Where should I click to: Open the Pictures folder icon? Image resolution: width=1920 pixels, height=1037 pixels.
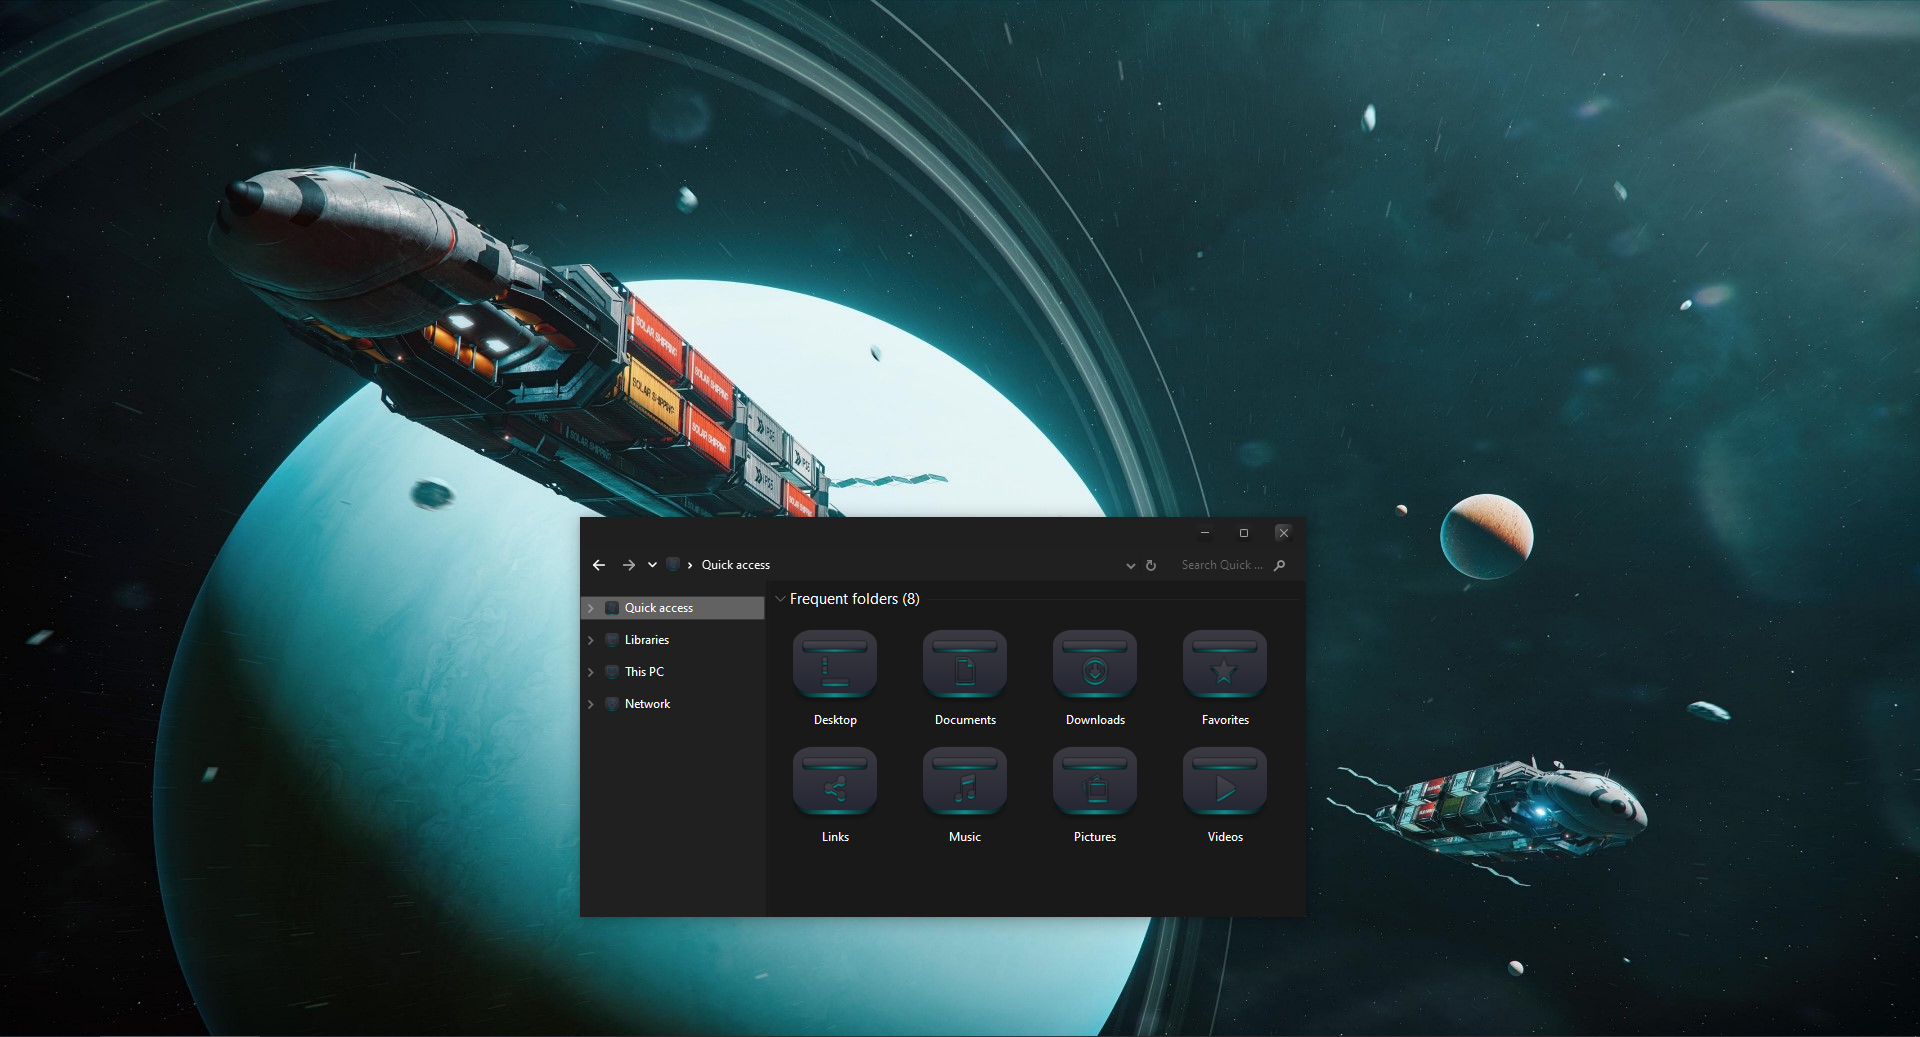(1095, 781)
